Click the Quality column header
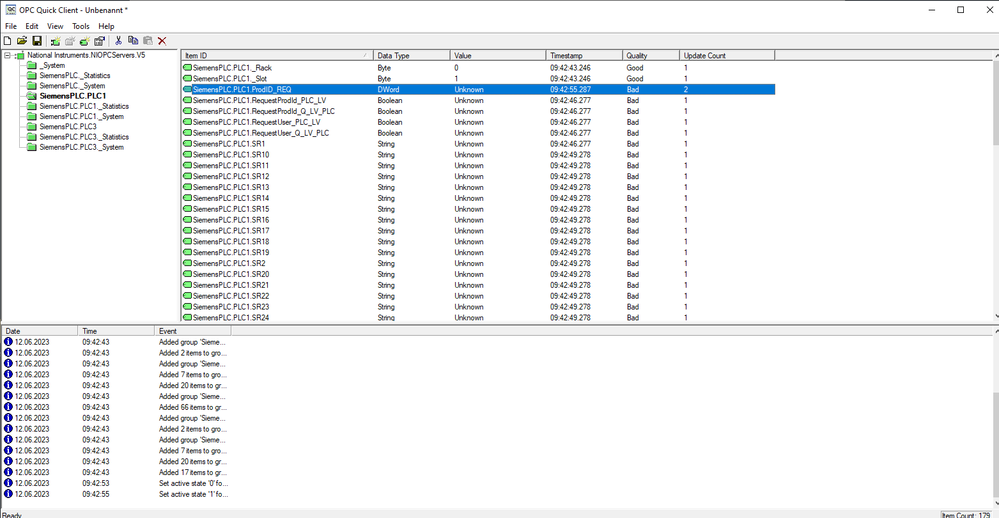The width and height of the screenshot is (999, 518). point(651,55)
